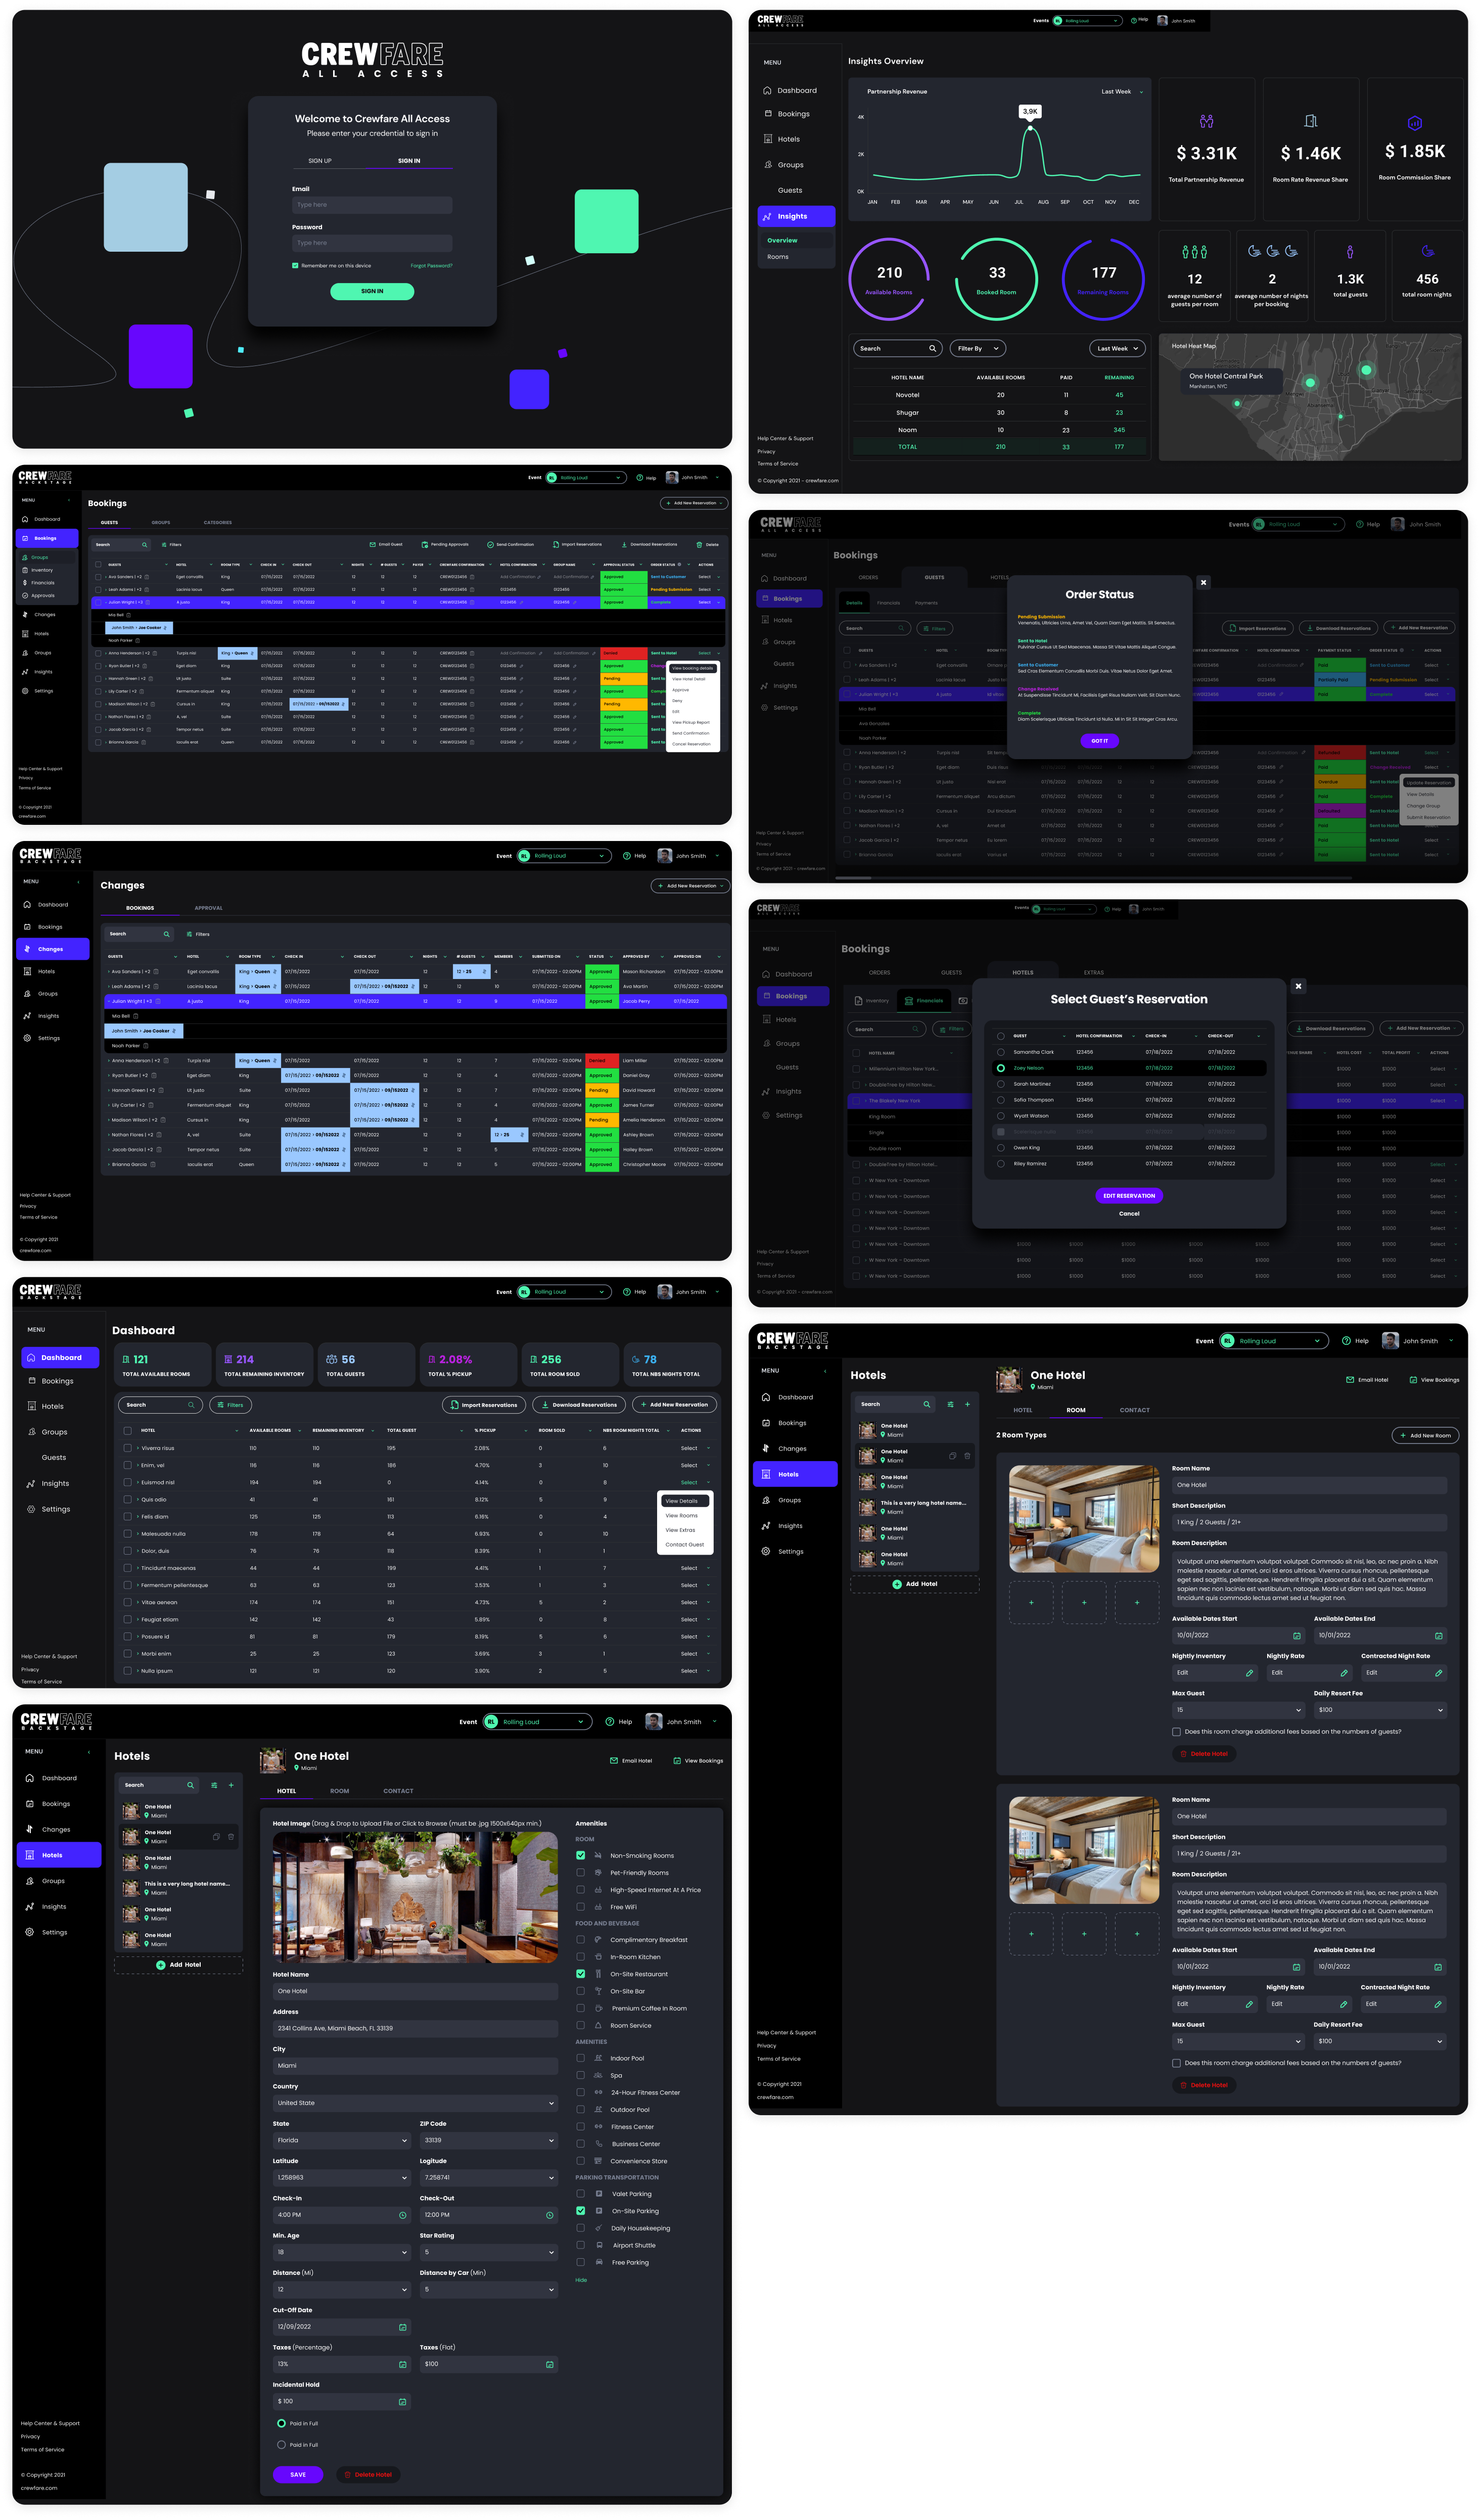Uncheck the On-Site Restaurant amenity
The width and height of the screenshot is (1481, 2520).
click(x=581, y=1974)
